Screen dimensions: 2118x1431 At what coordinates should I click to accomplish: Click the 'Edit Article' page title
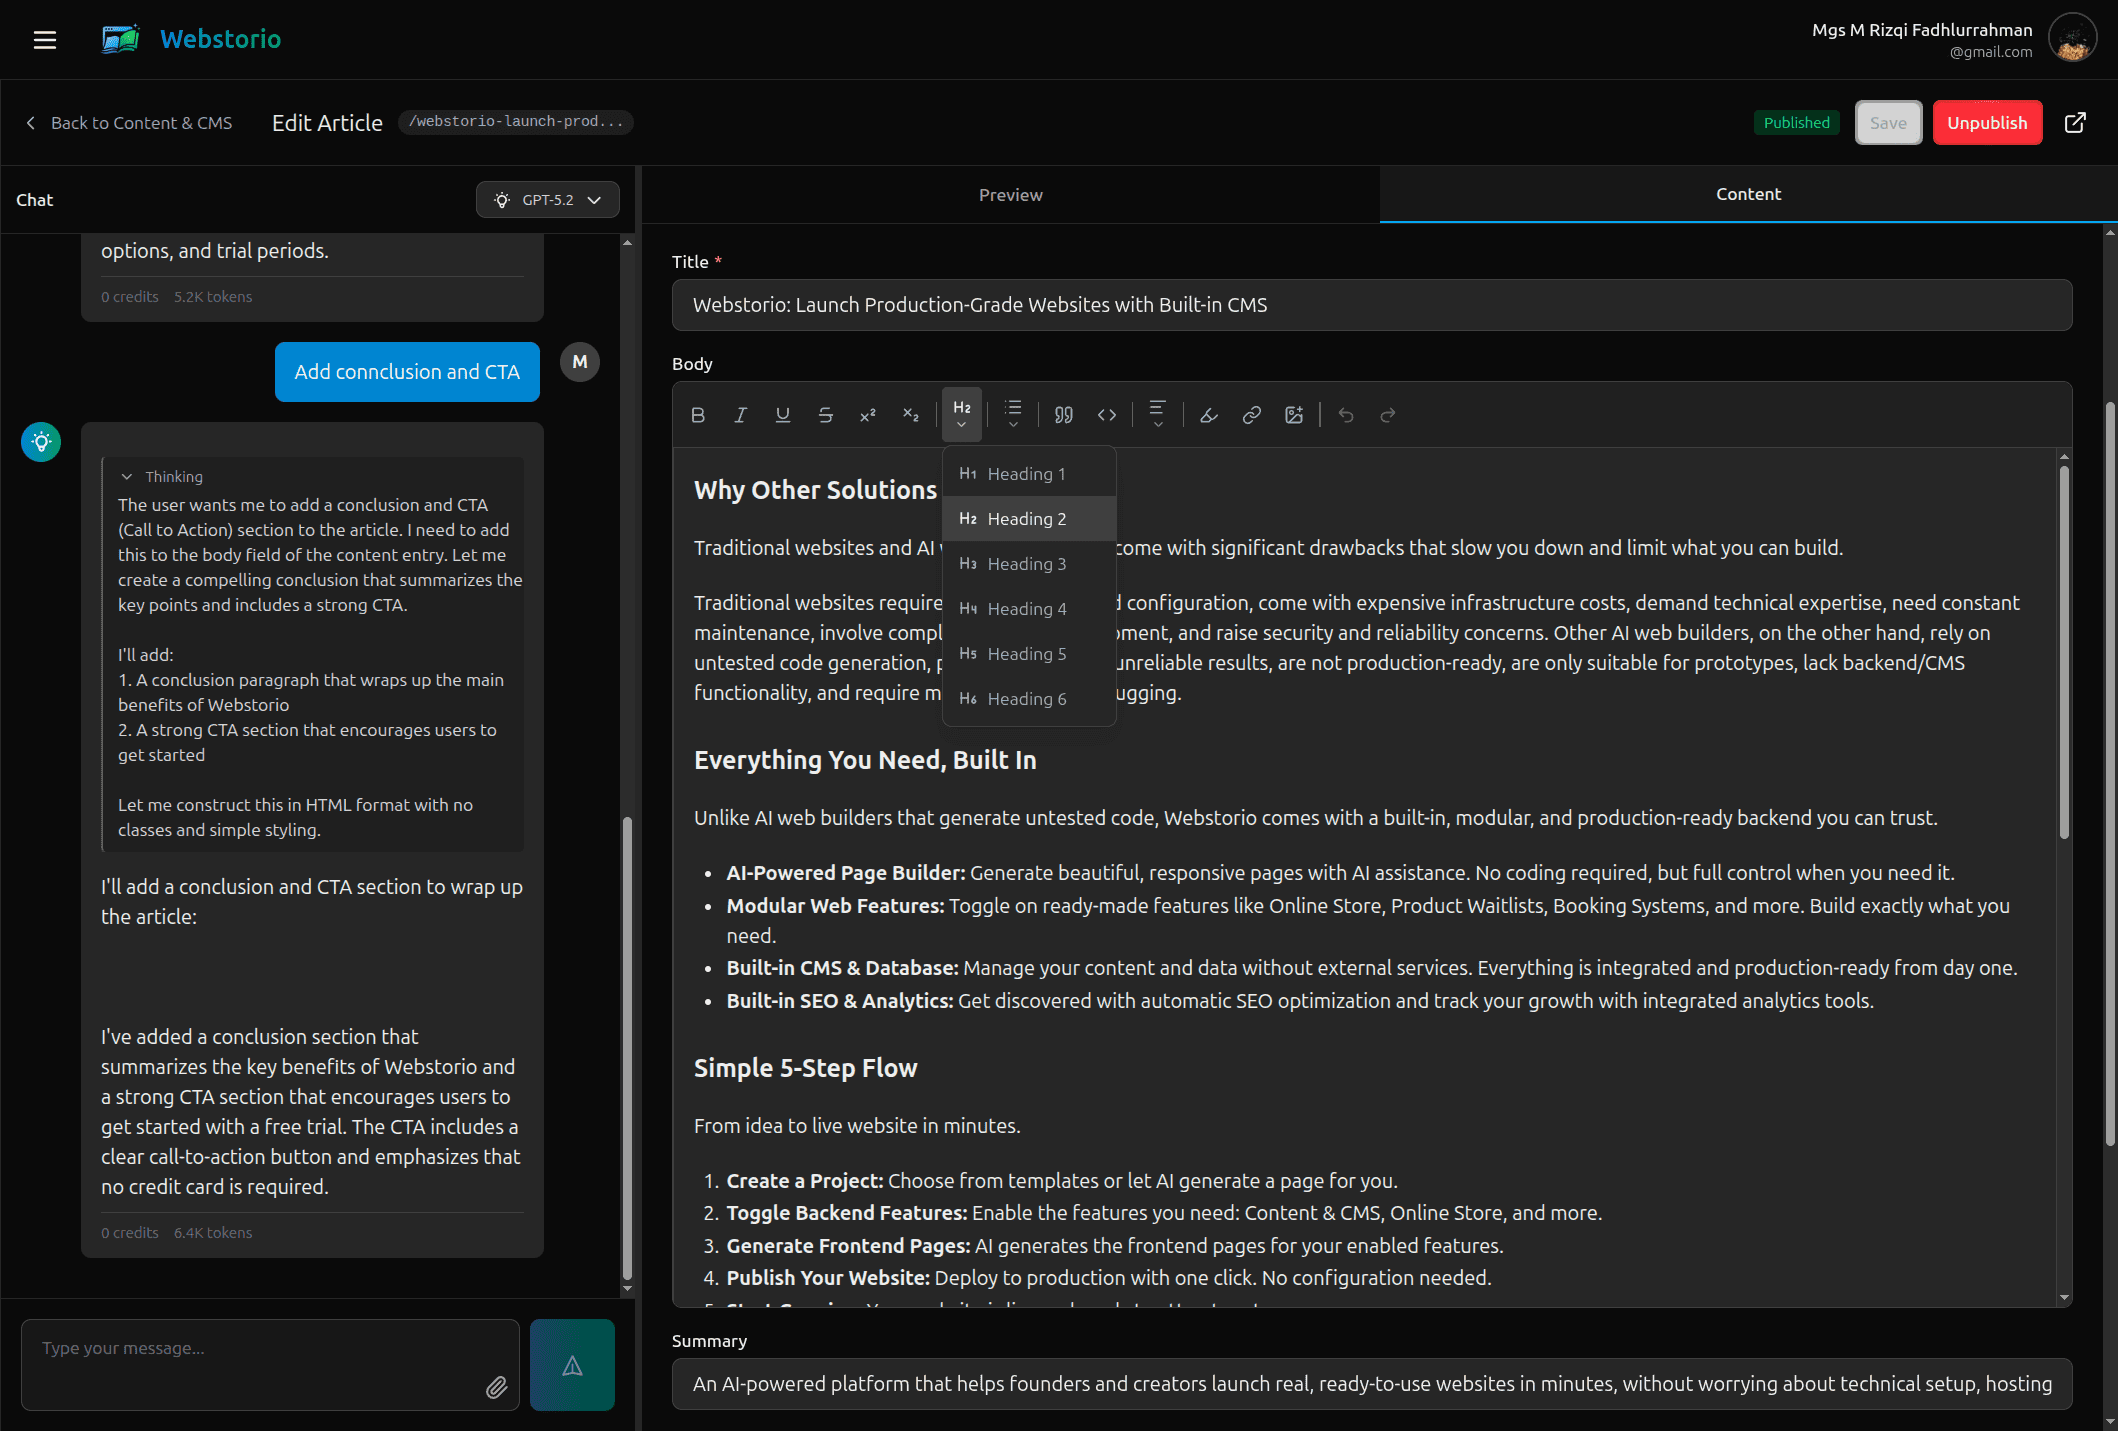pyautogui.click(x=327, y=123)
